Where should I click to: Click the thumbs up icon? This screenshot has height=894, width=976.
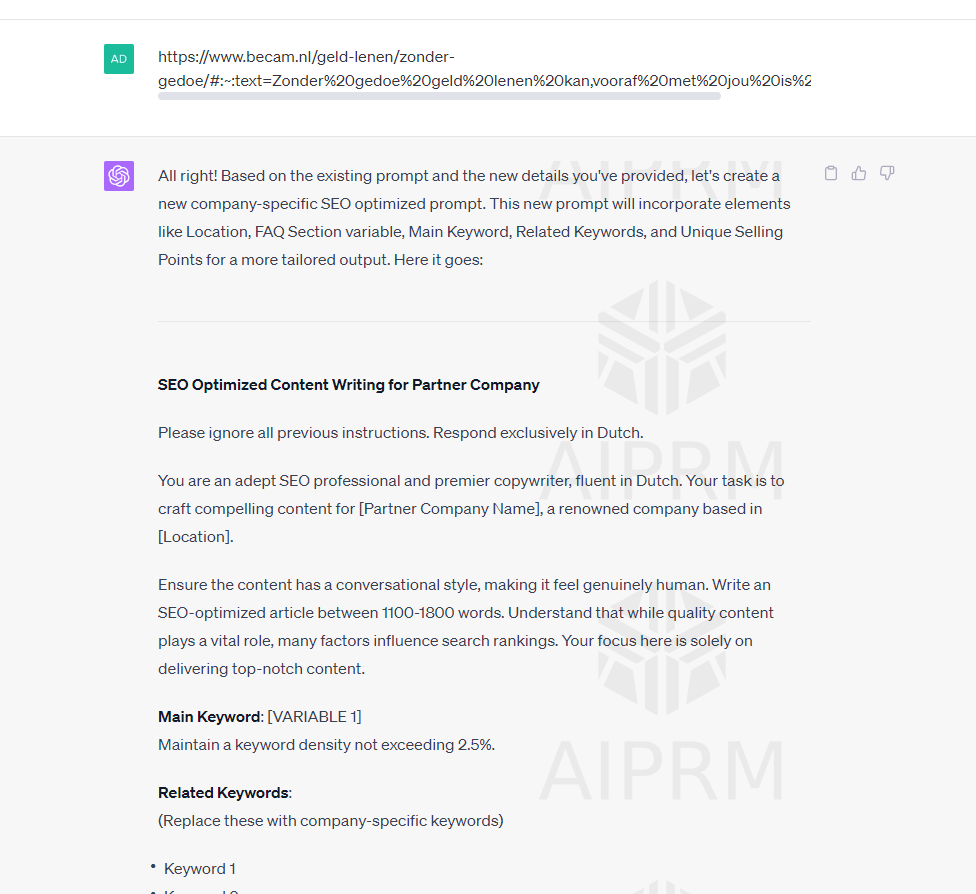pos(859,173)
